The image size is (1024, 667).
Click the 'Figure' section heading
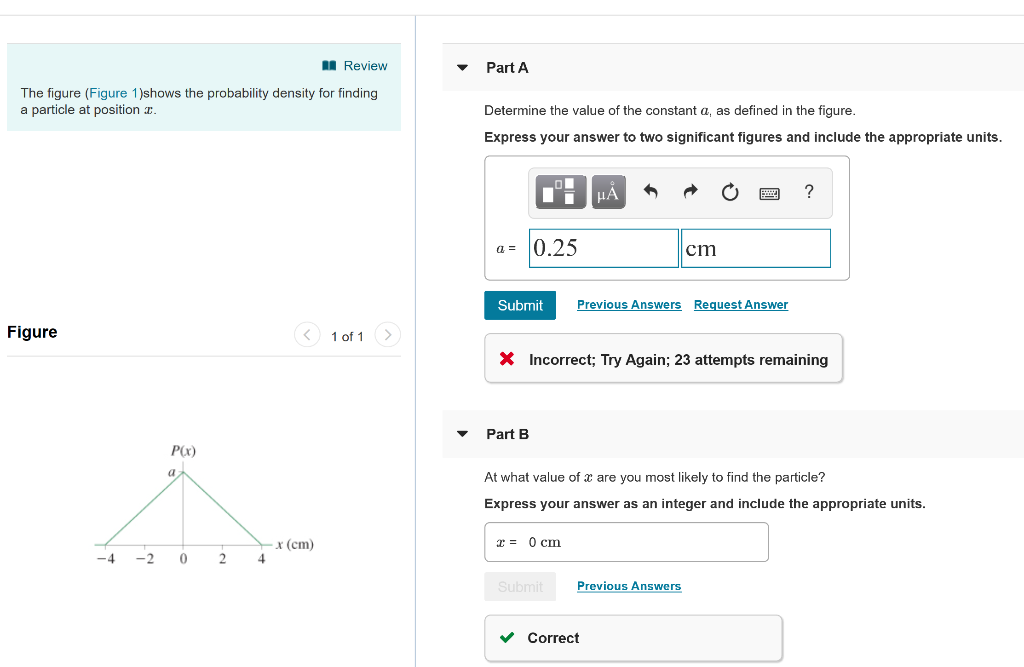click(x=32, y=332)
